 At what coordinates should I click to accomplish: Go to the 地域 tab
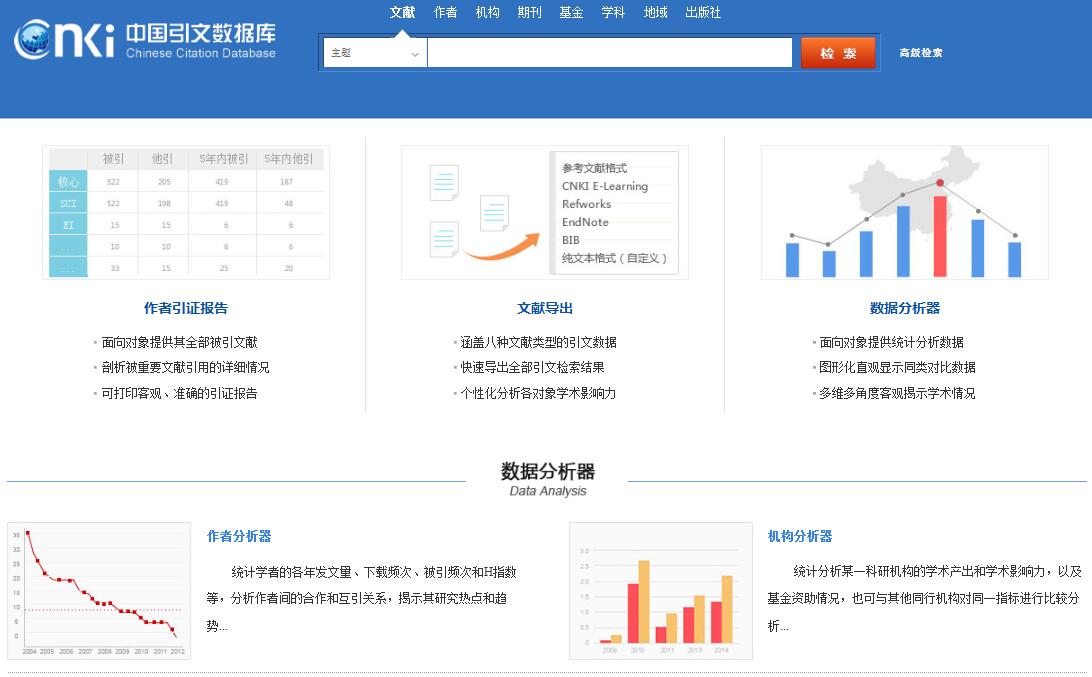click(x=655, y=13)
